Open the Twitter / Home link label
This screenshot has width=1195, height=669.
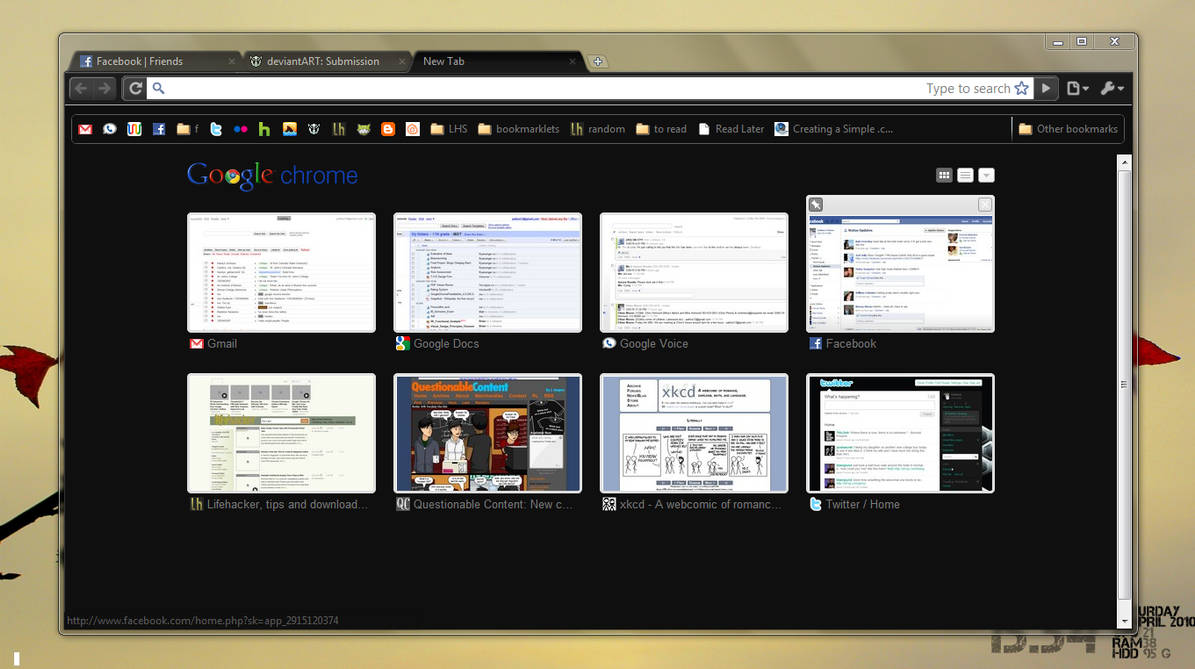point(862,504)
